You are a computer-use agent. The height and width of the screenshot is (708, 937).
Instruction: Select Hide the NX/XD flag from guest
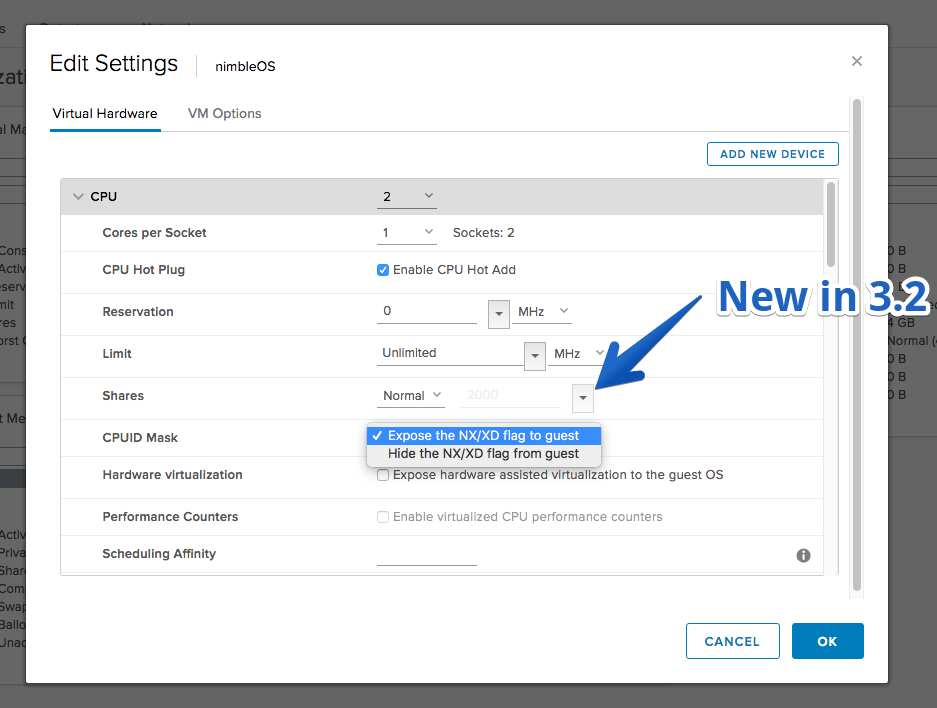(x=483, y=453)
